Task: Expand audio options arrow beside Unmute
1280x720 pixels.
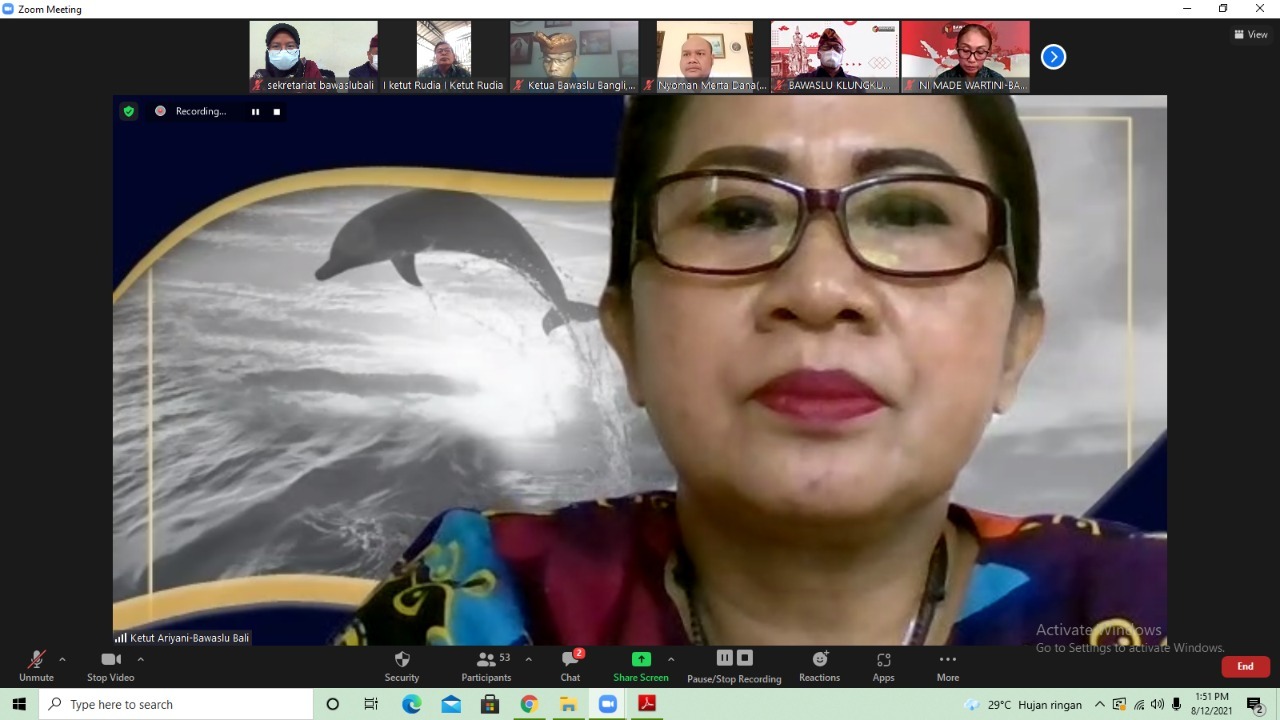Action: tap(62, 660)
